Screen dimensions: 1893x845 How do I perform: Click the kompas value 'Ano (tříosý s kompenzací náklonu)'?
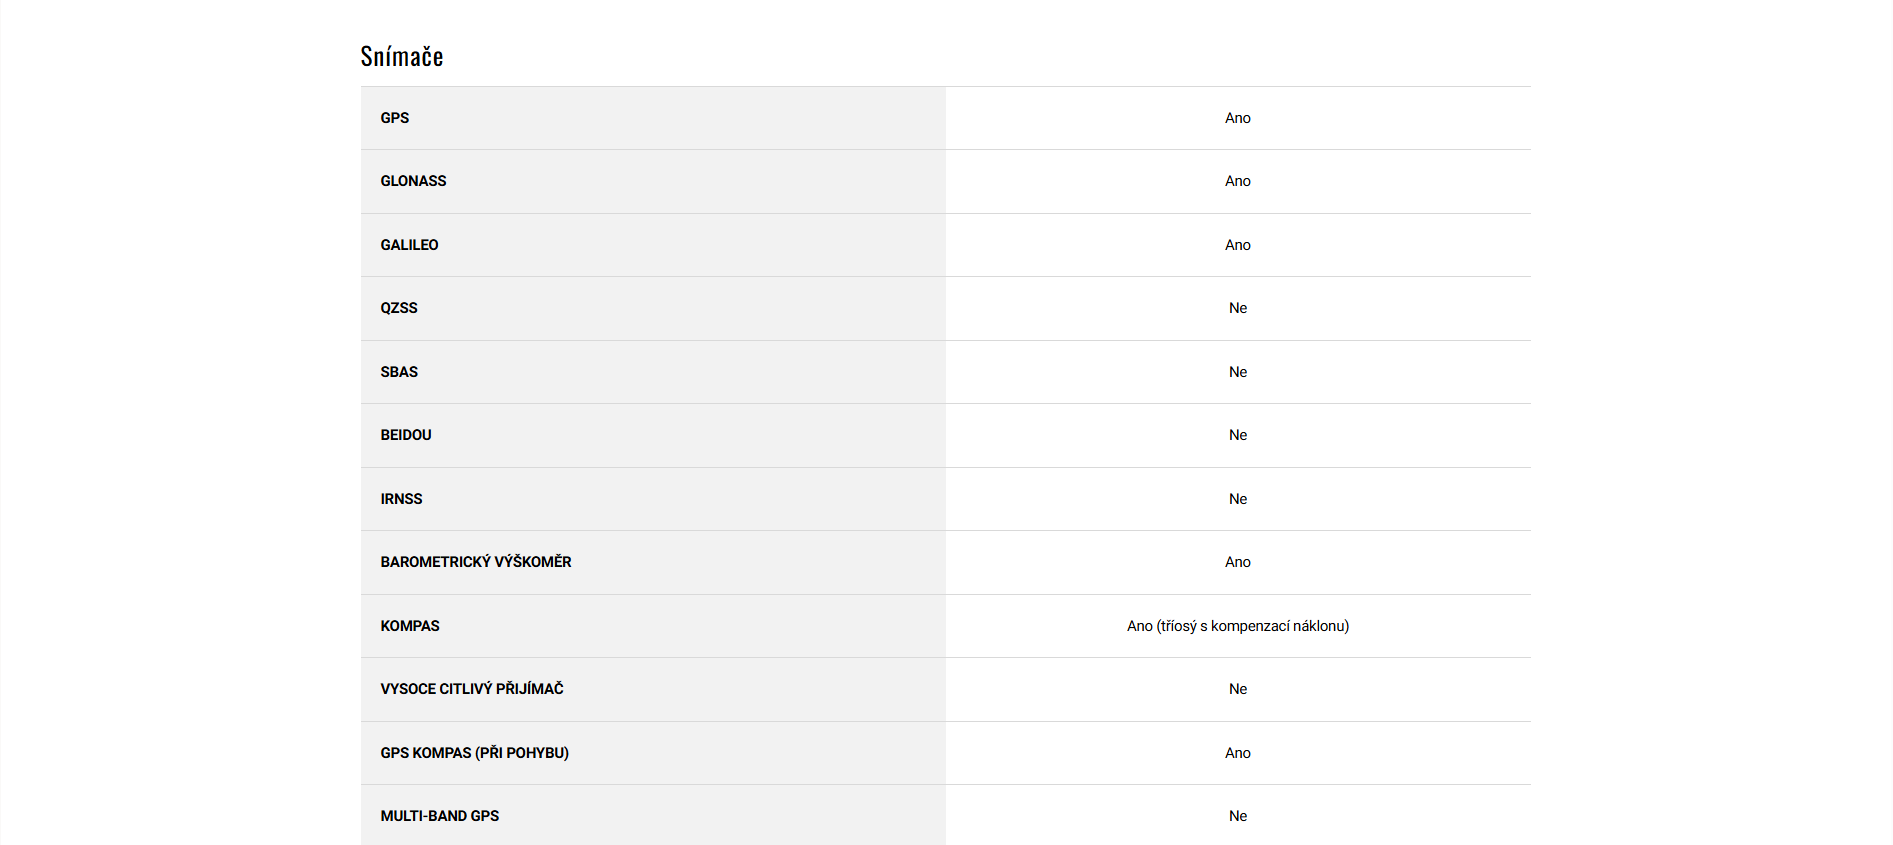tap(1238, 626)
